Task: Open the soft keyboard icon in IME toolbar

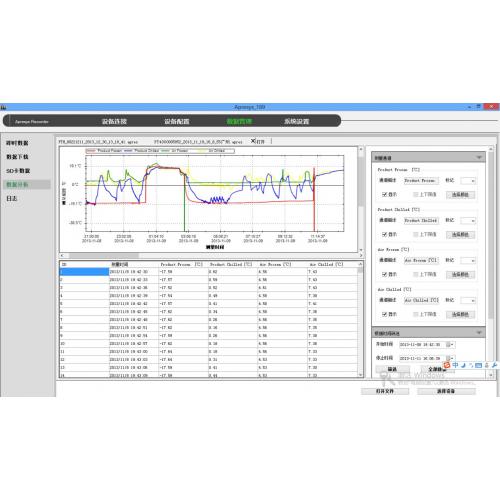Action: tap(479, 365)
